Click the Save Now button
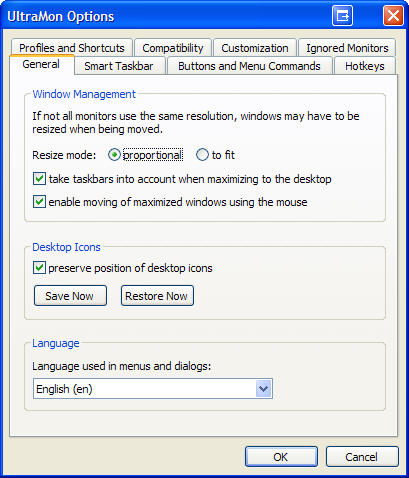Image resolution: width=409 pixels, height=478 pixels. (70, 296)
